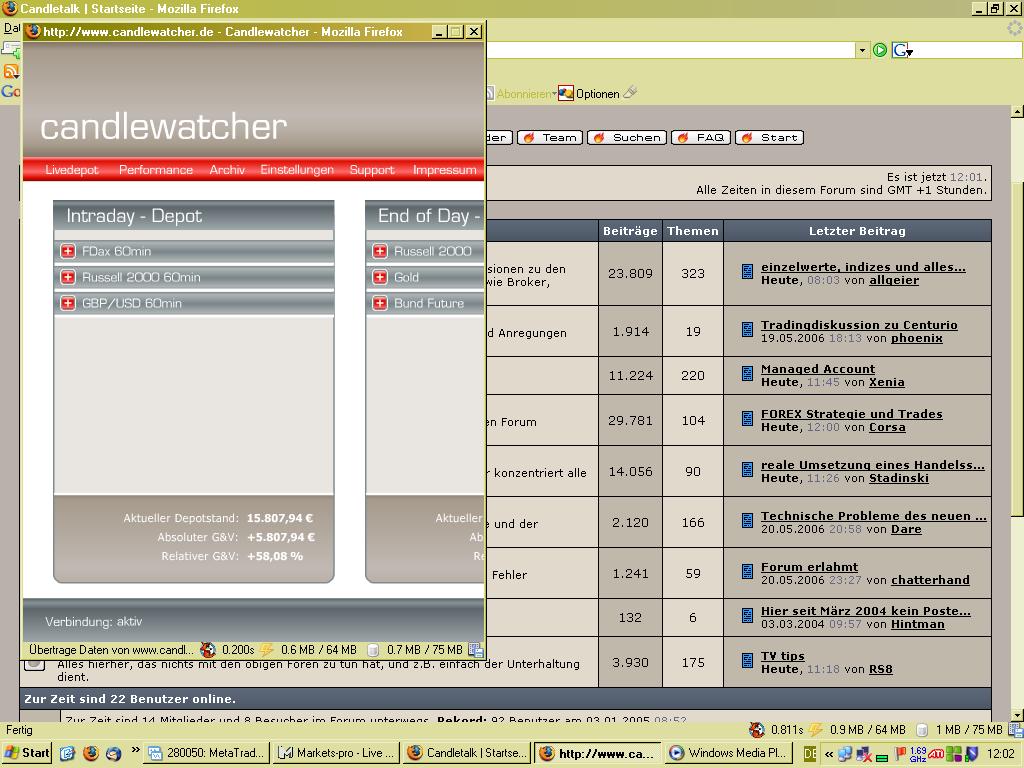Click post icon next to 'Forum erlahmt'

coord(747,572)
